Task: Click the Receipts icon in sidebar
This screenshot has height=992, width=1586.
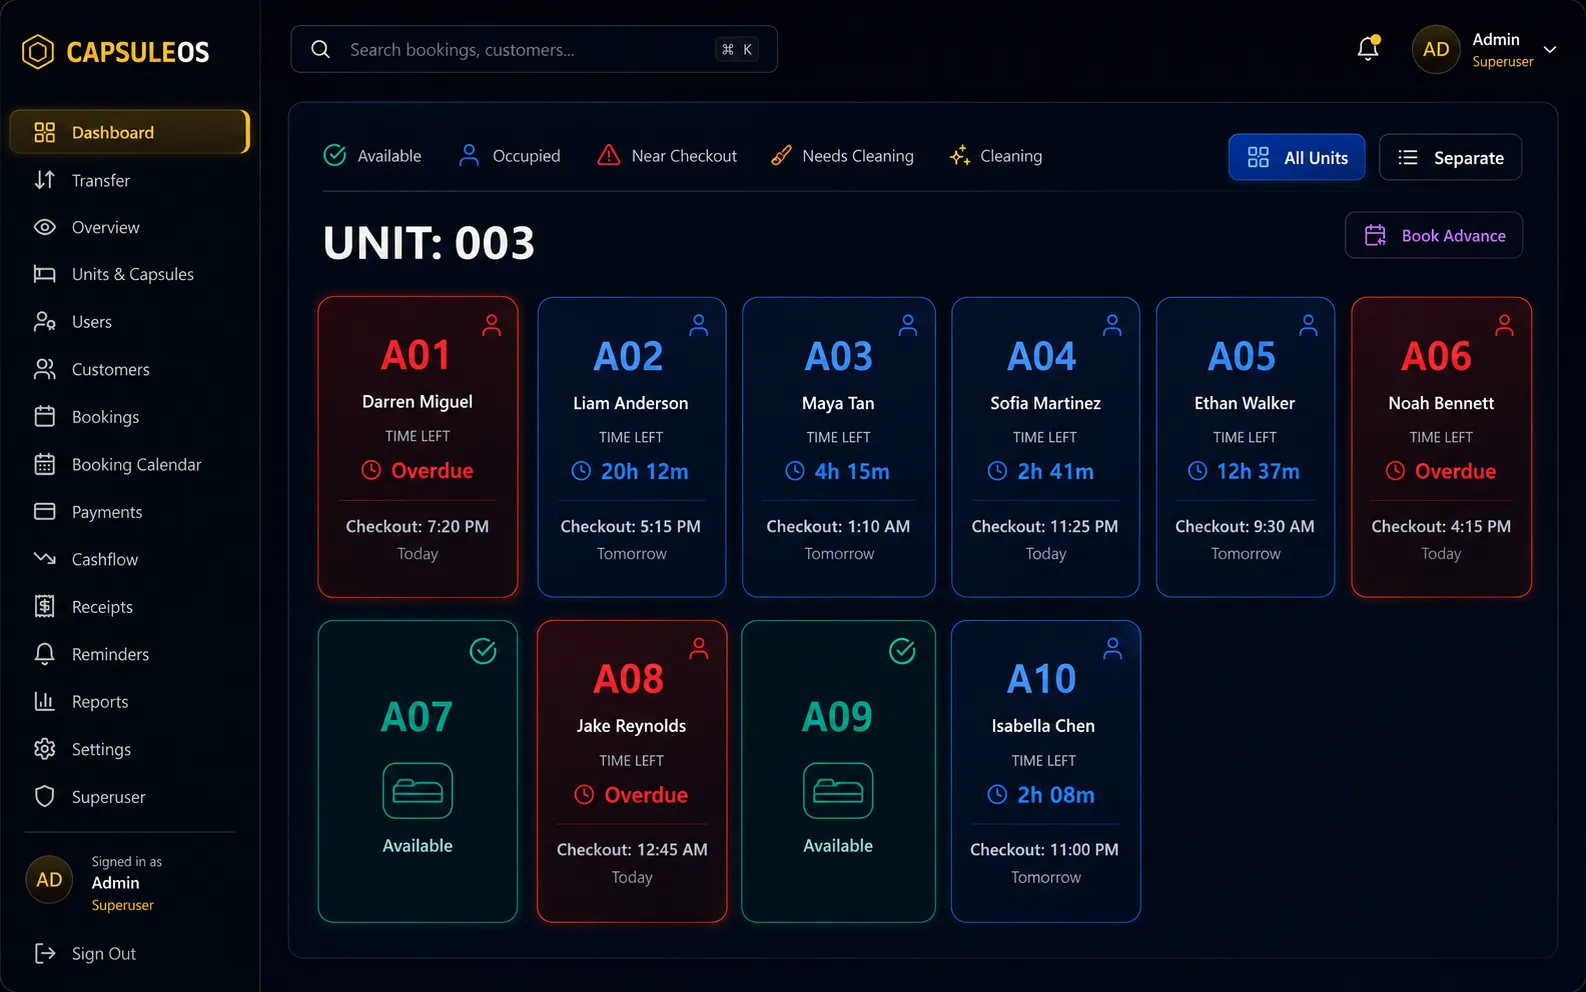Action: click(x=45, y=606)
